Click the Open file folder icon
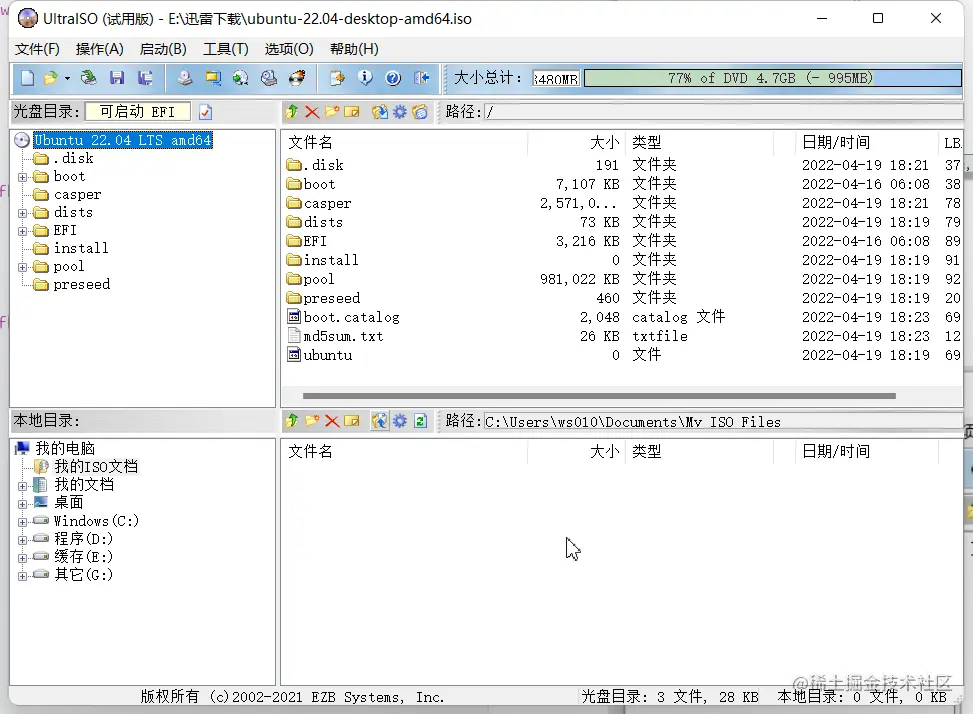The image size is (973, 714). [x=50, y=78]
